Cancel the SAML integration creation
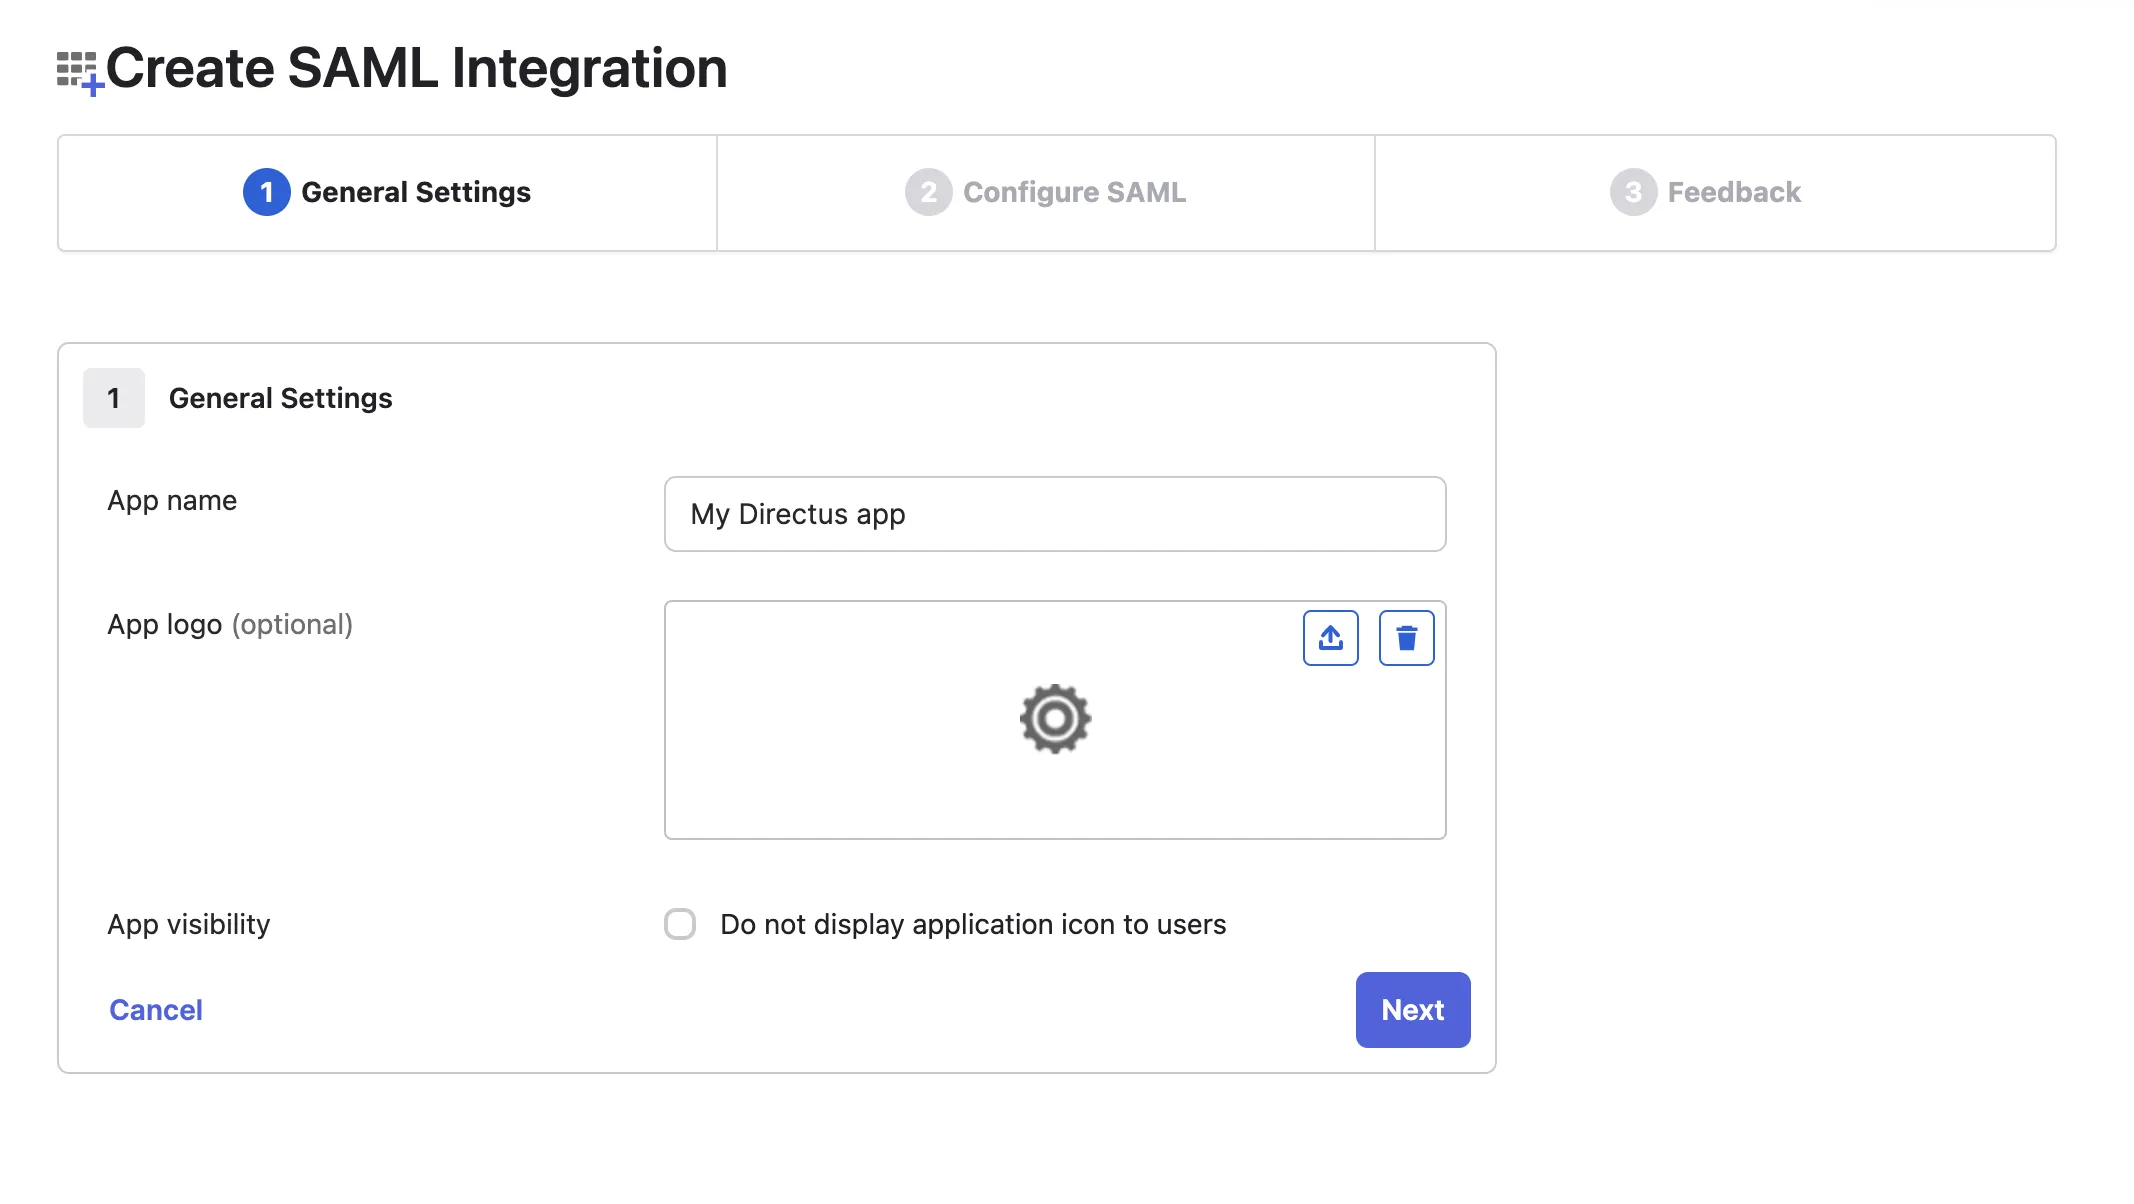 [155, 1010]
